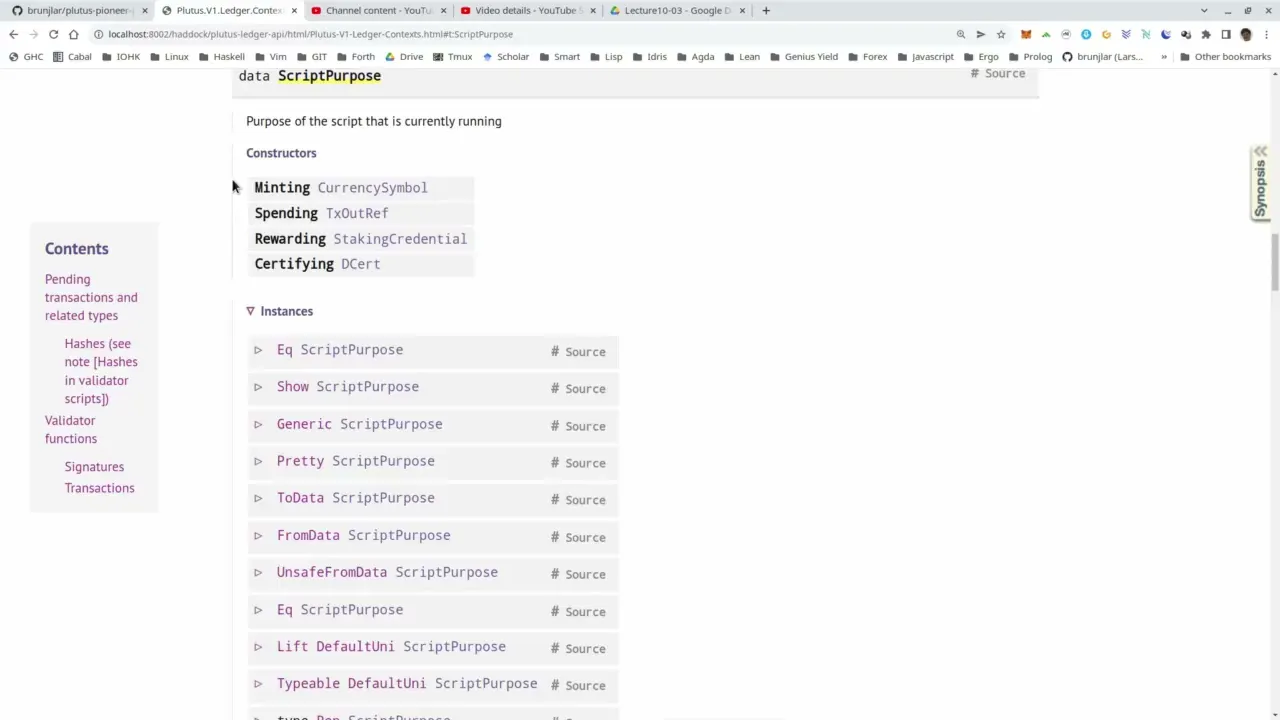
Task: Reload the page
Action: 53,34
